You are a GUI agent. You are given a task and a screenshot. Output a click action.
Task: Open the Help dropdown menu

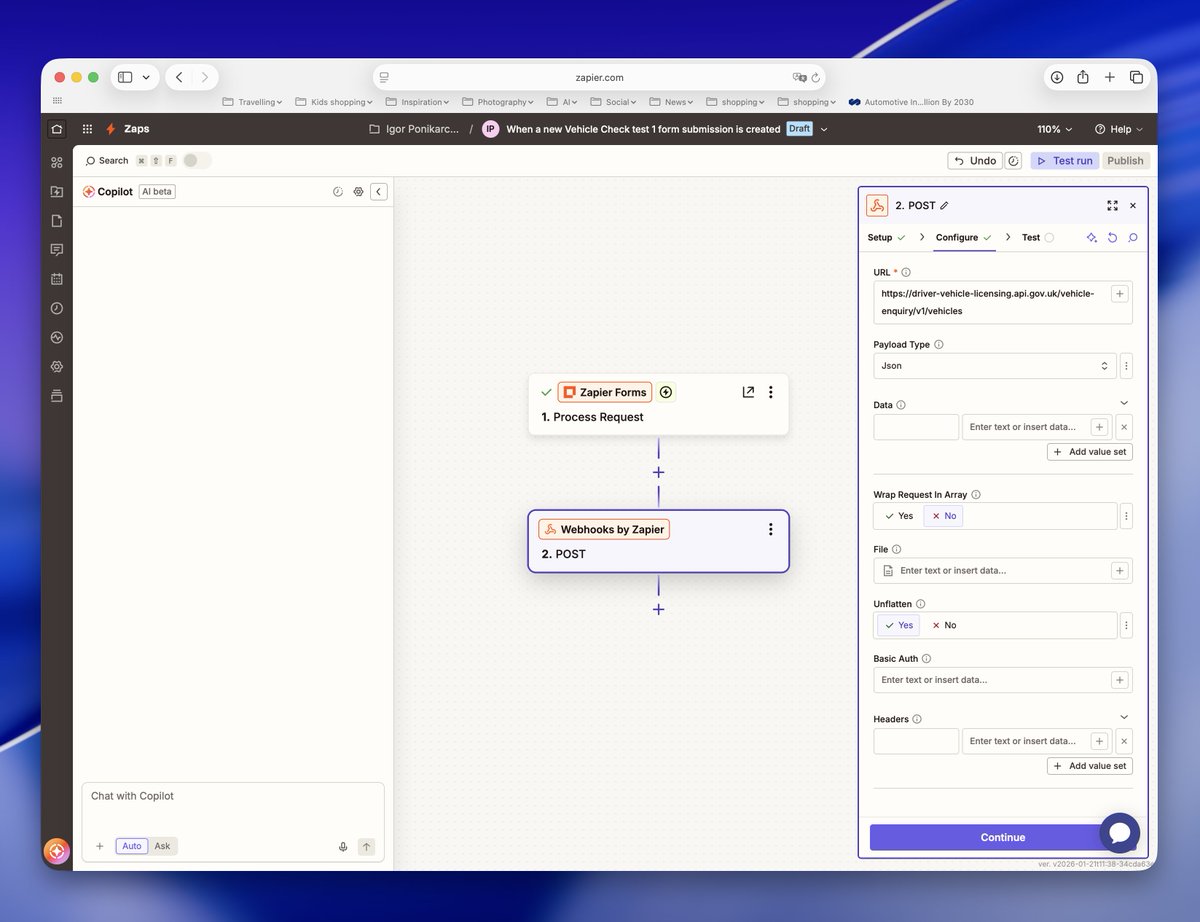(1119, 129)
